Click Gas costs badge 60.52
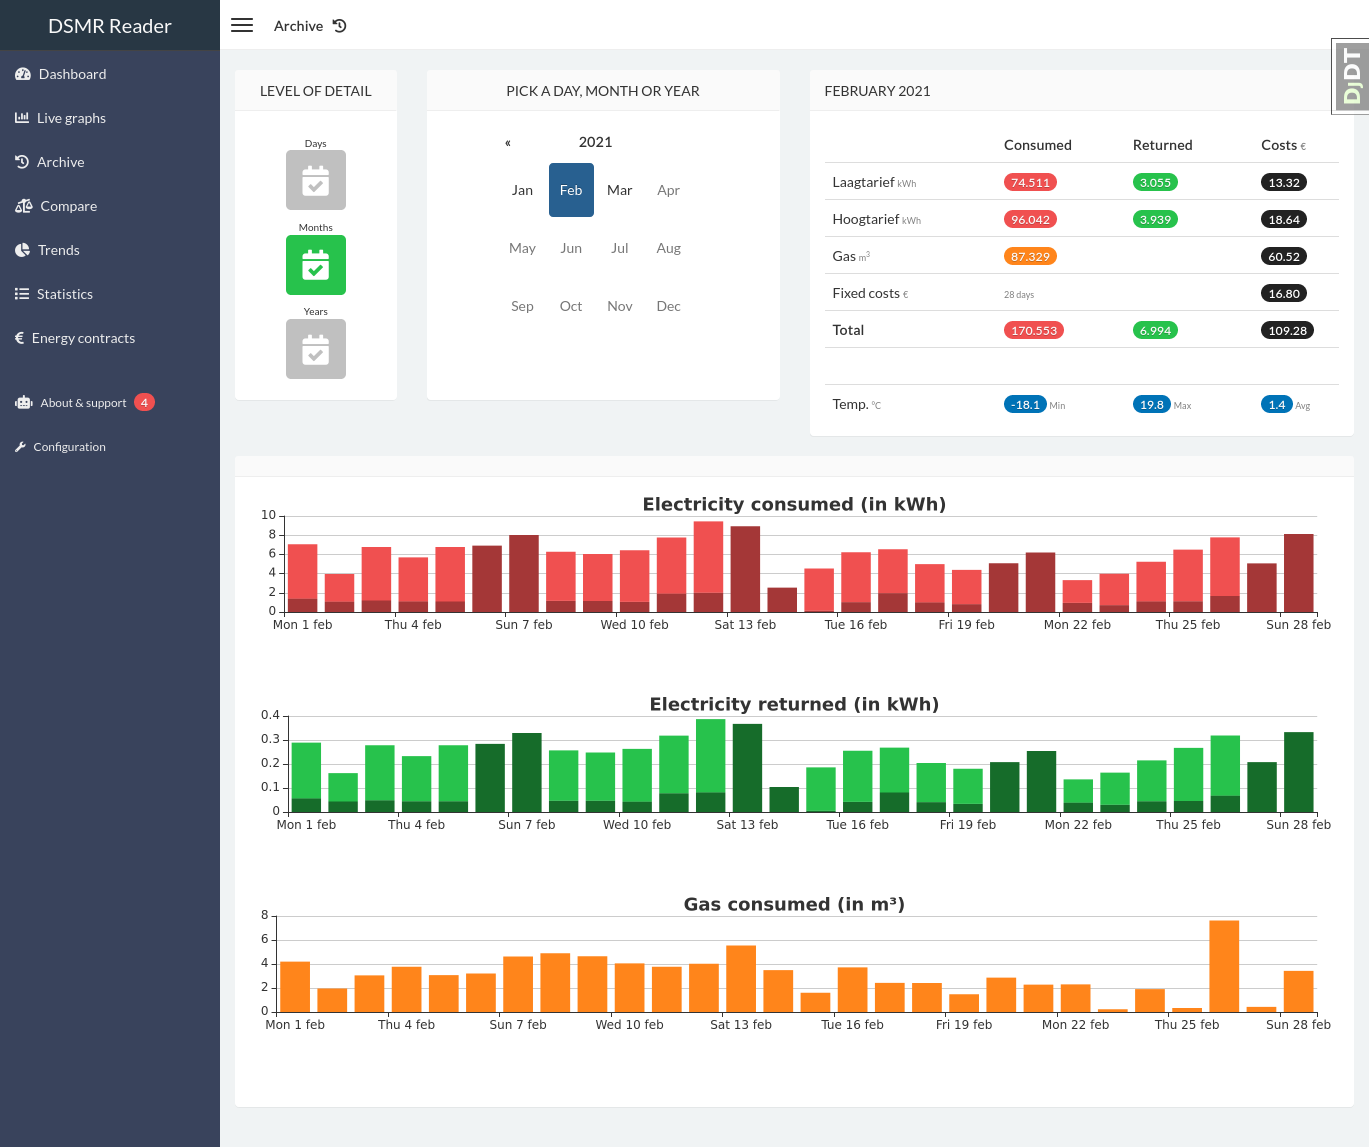 pos(1284,256)
